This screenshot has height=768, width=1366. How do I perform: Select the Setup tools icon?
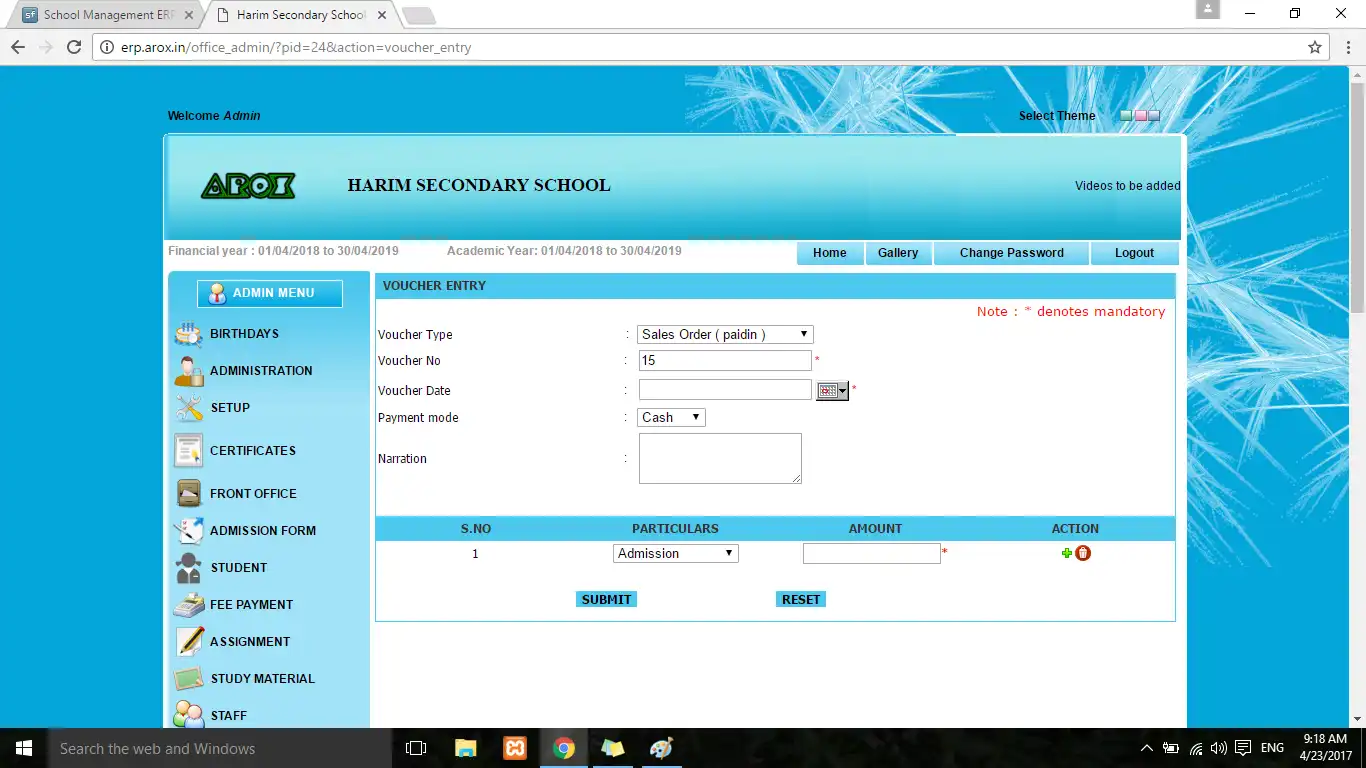187,407
